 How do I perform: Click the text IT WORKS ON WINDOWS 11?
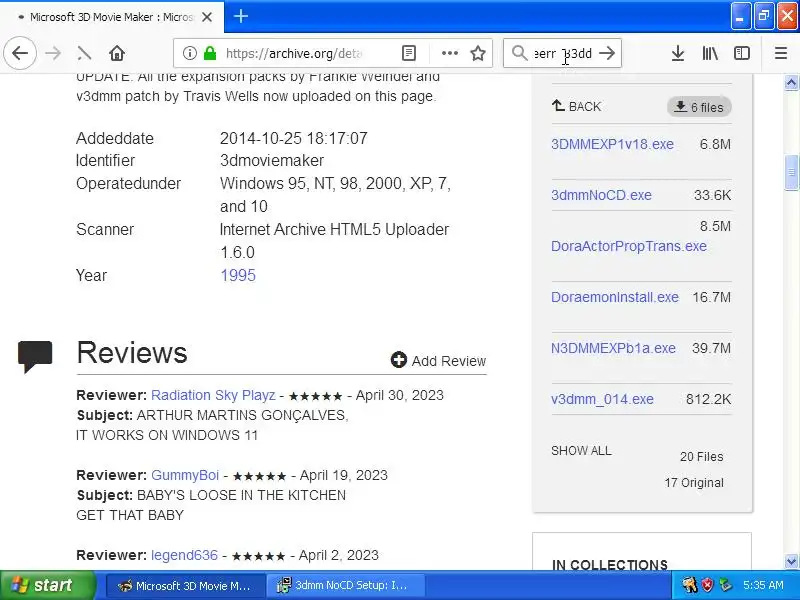pyautogui.click(x=167, y=435)
